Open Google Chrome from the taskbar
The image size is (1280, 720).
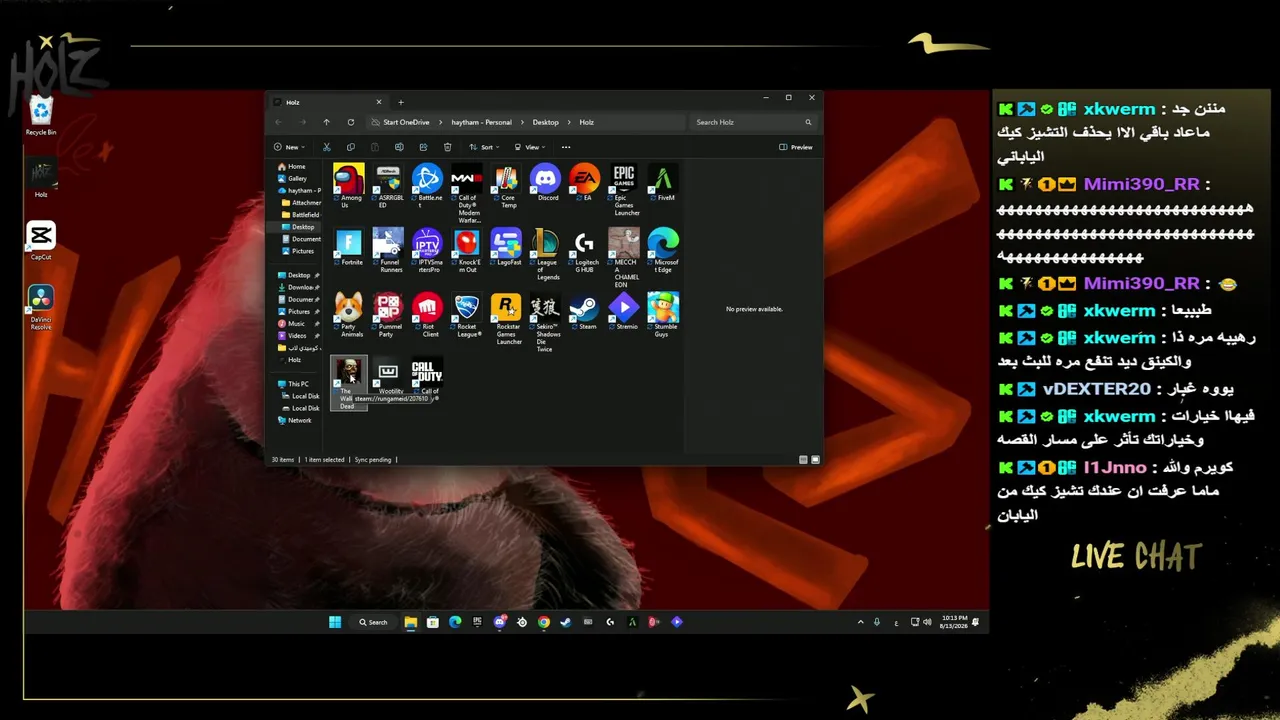click(543, 622)
